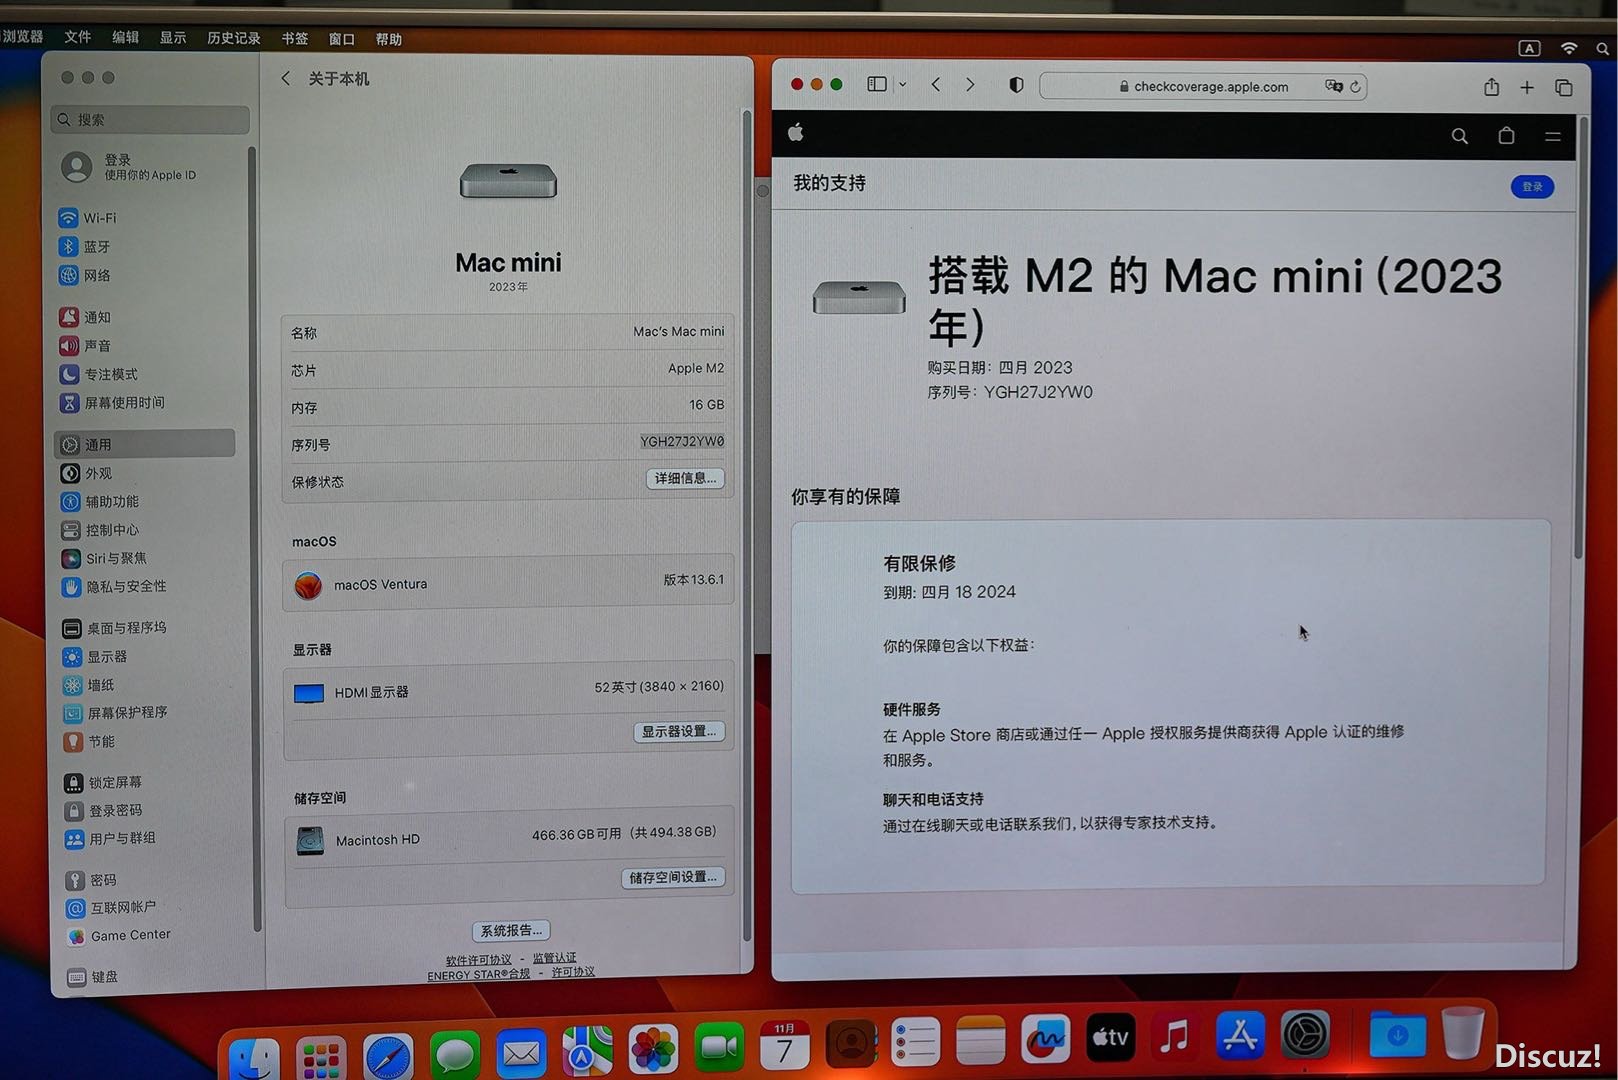Open Apple site hamburger menu

[1553, 137]
